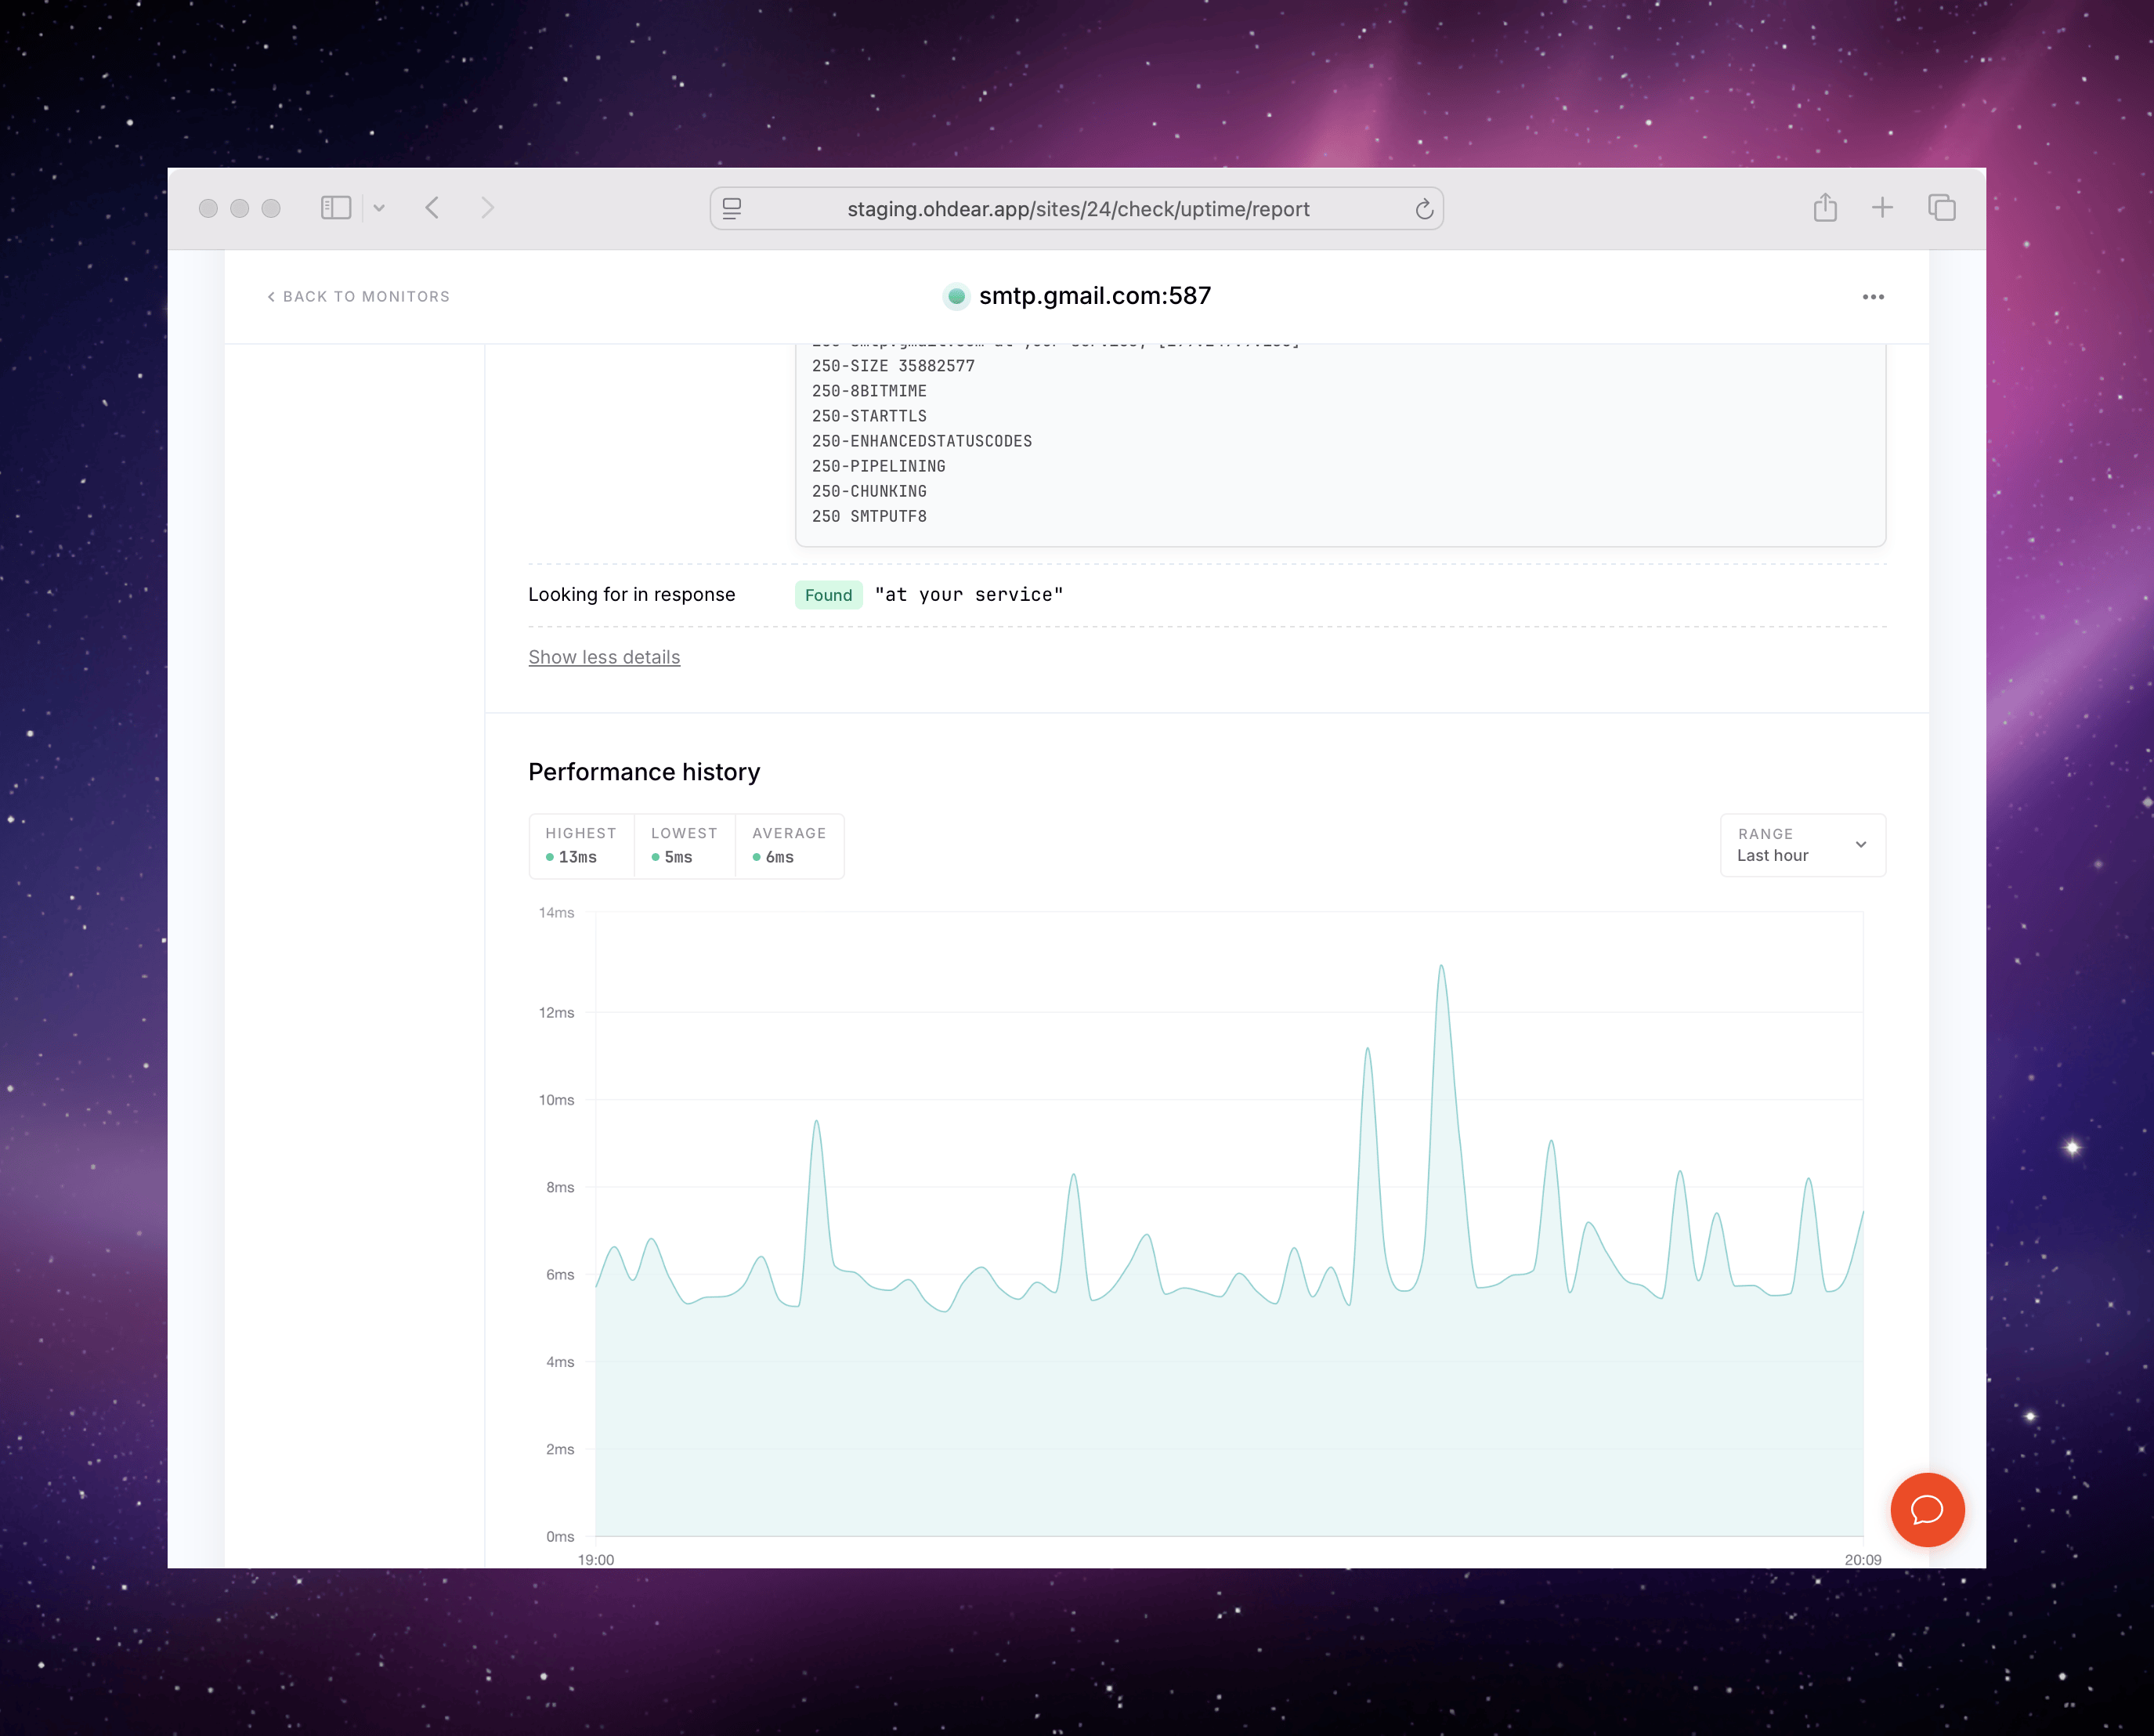Select the 250-ENHANCEDSTATUSCODES response line
Screen dimensions: 2154x1736
[921, 441]
